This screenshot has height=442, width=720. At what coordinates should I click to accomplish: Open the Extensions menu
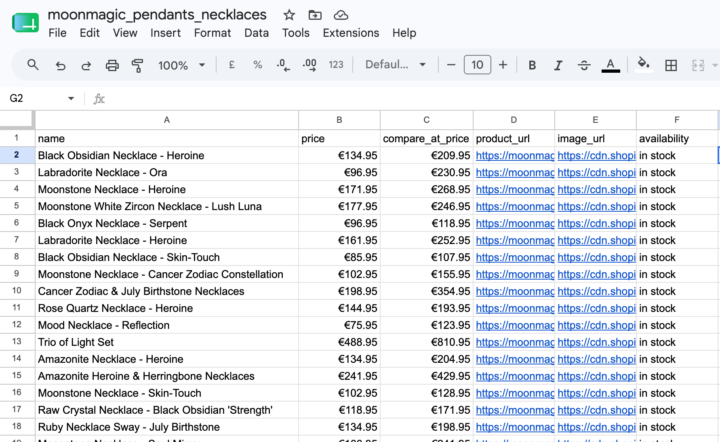(x=351, y=33)
